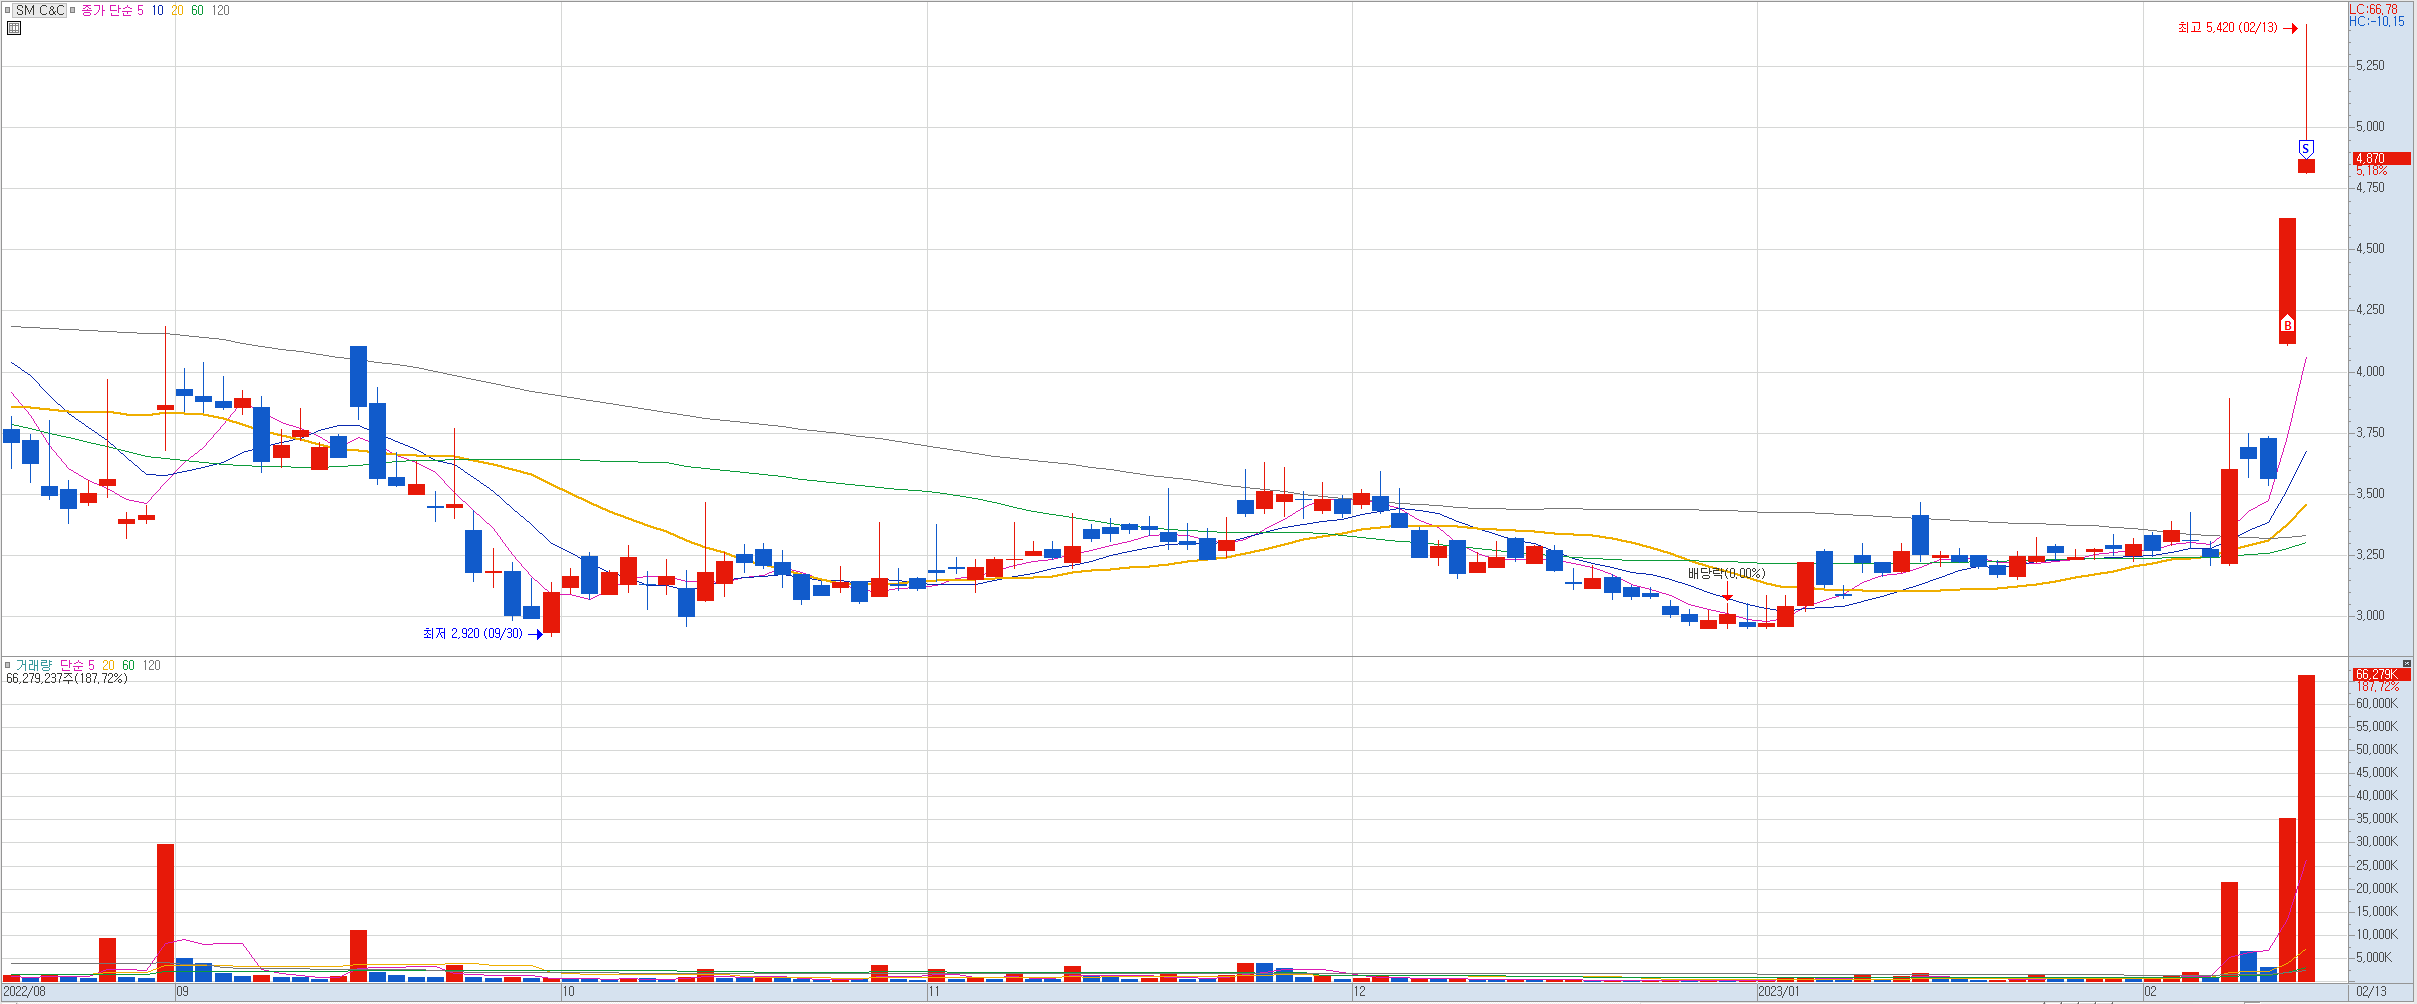Toggle the square marker before 거래량
2417x1004 pixels.
coord(7,665)
